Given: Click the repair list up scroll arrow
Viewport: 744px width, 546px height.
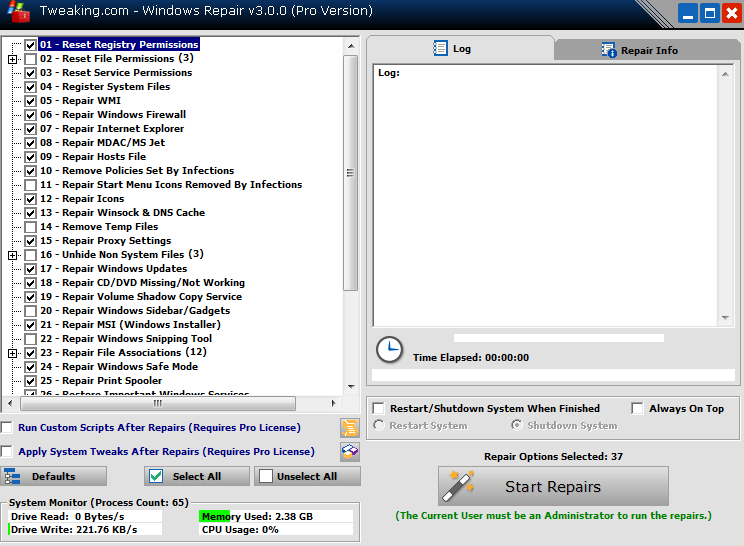Looking at the screenshot, I should 351,46.
